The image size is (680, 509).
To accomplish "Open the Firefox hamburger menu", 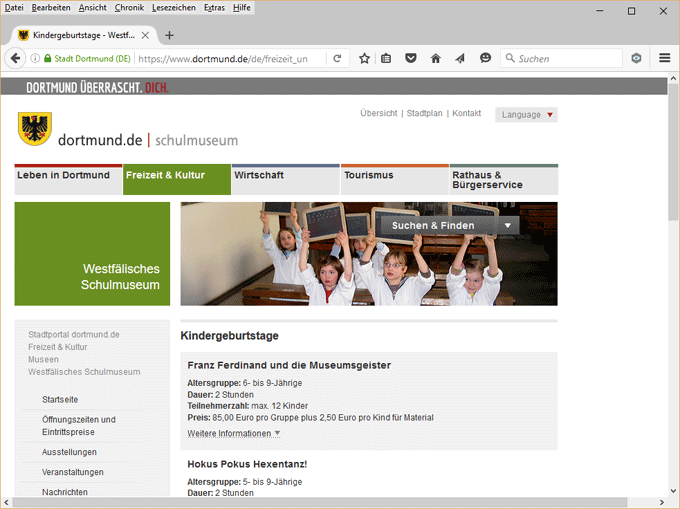I will (664, 58).
